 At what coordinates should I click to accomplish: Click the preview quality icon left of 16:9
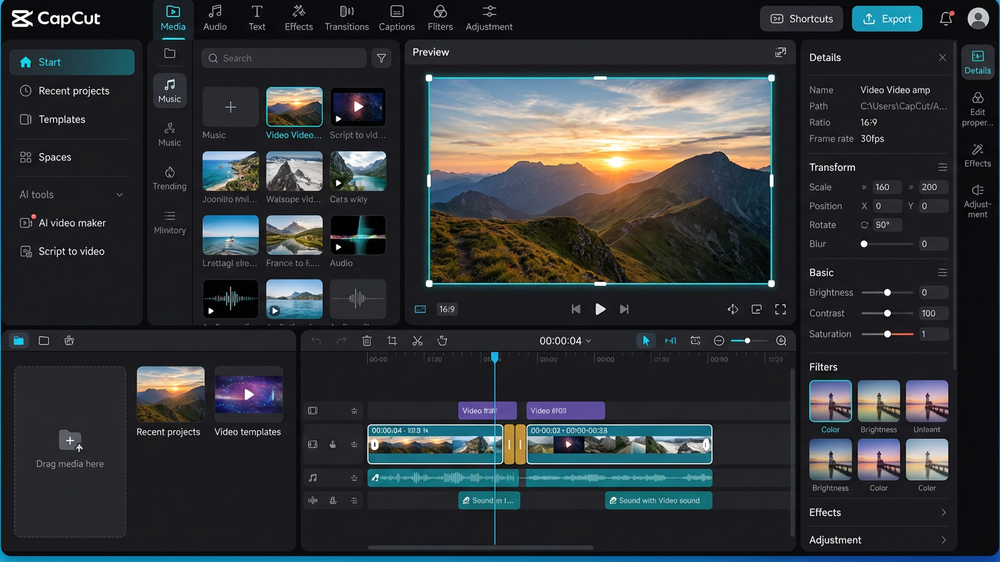[x=420, y=309]
